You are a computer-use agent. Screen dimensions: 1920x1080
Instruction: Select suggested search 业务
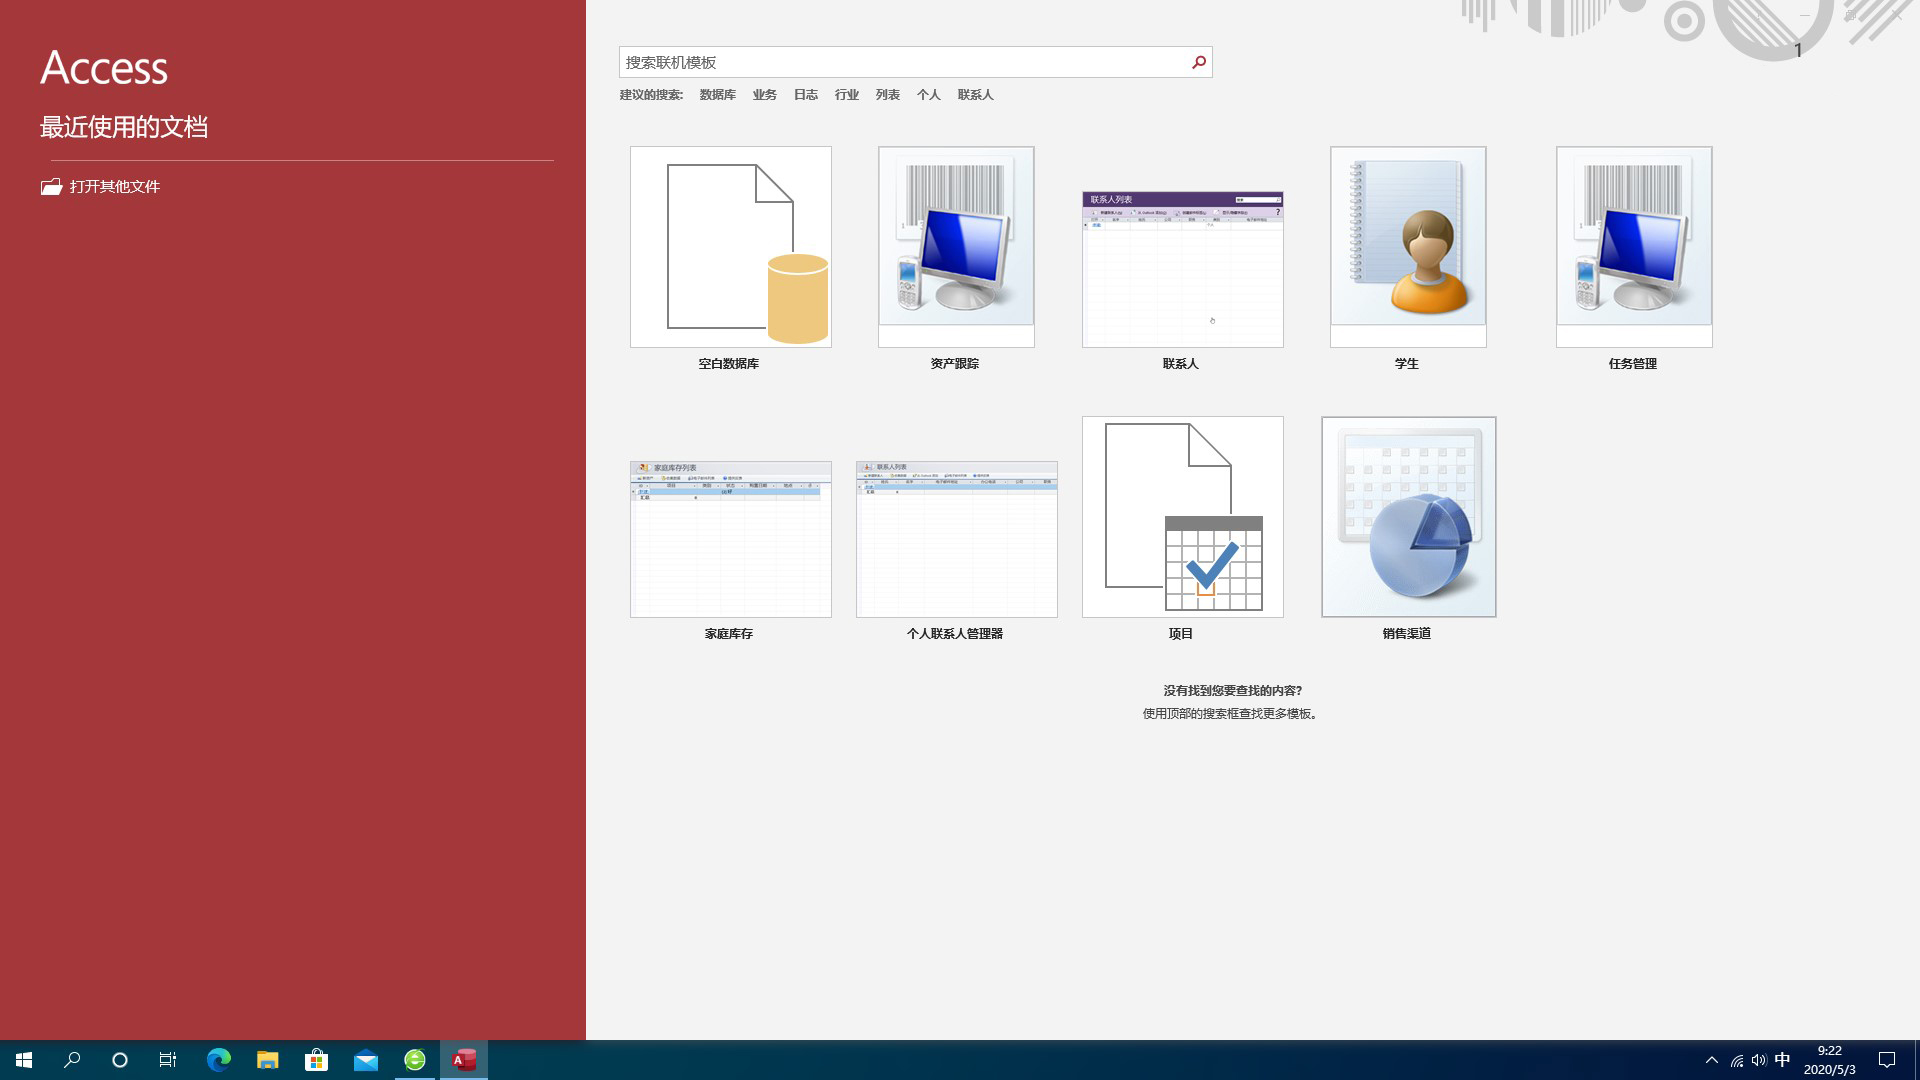pyautogui.click(x=764, y=95)
